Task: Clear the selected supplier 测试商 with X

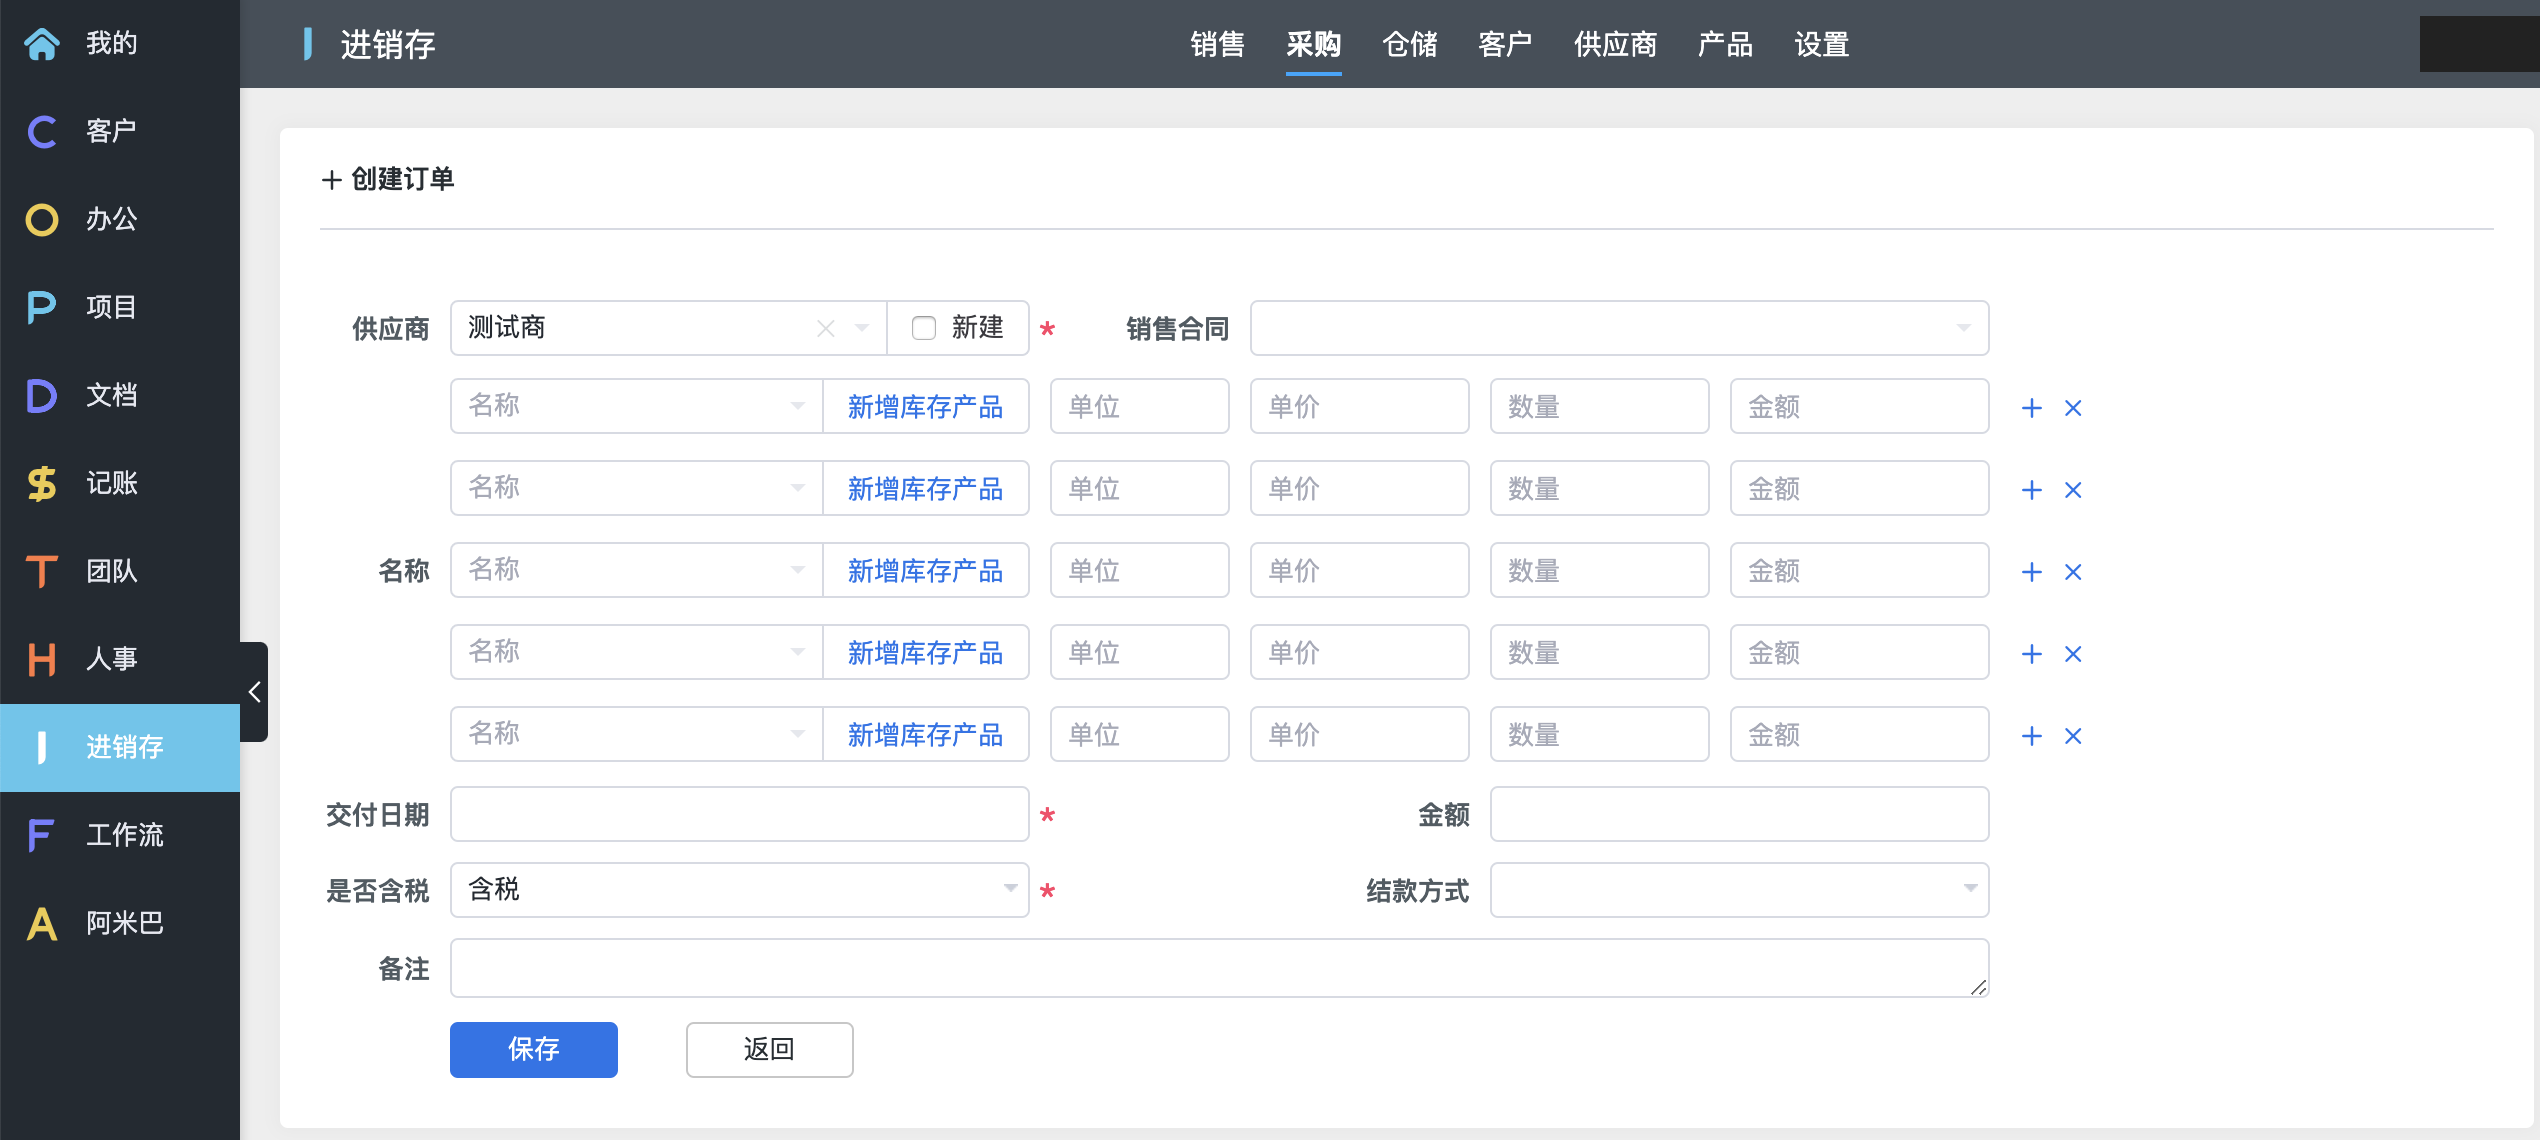Action: (825, 329)
